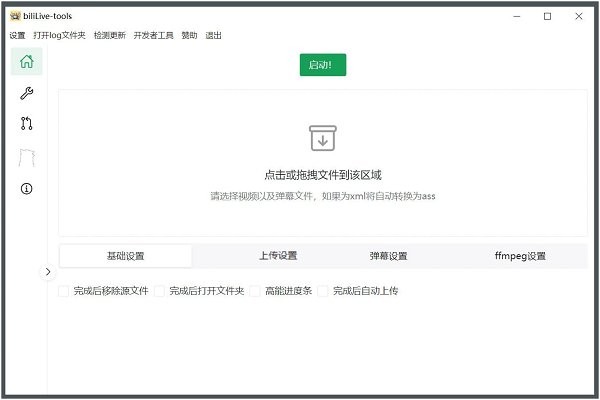
Task: Click the archive box icon in drop zone
Action: [x=322, y=139]
